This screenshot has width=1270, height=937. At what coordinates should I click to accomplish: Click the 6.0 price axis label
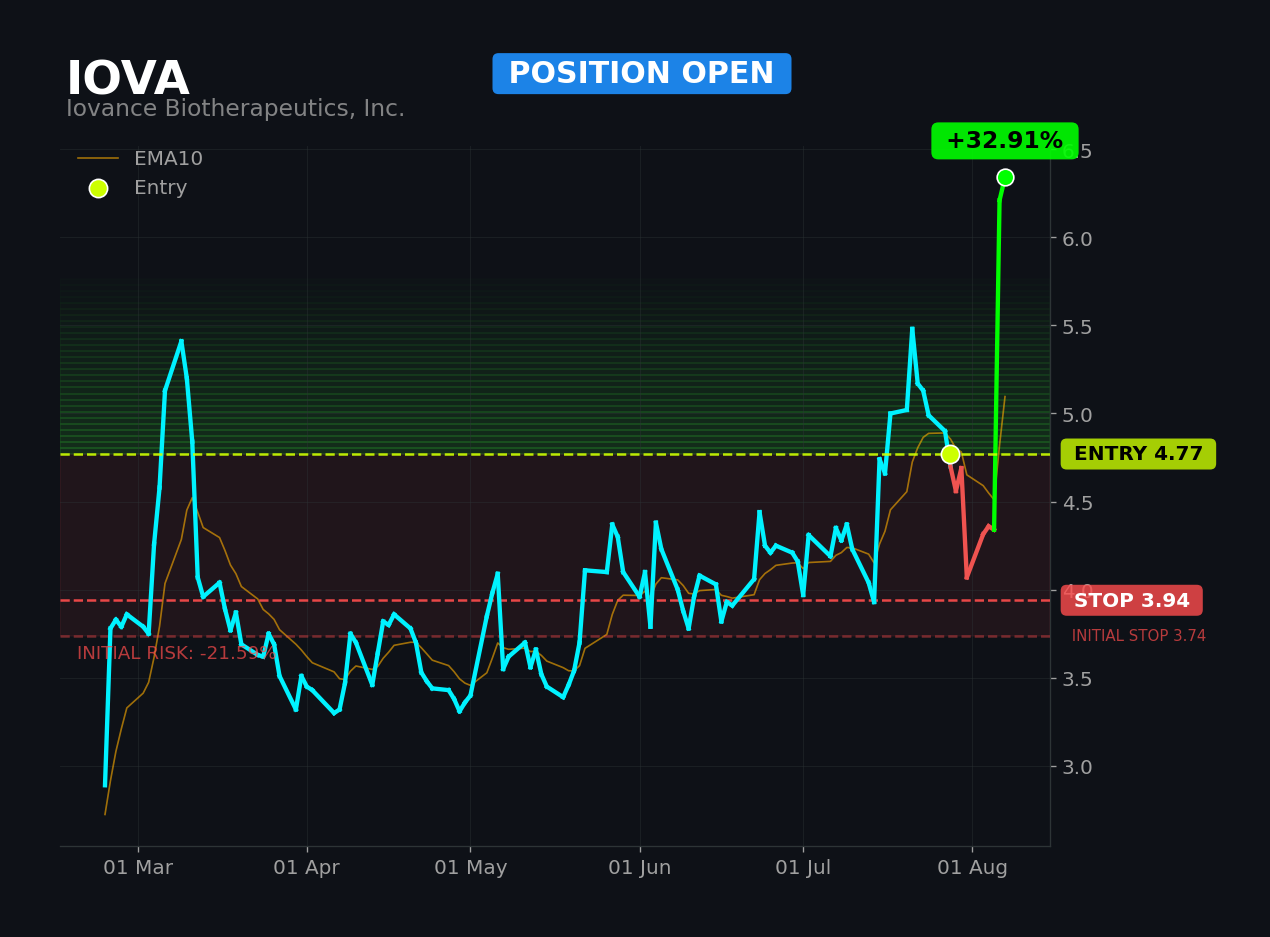pos(1077,238)
